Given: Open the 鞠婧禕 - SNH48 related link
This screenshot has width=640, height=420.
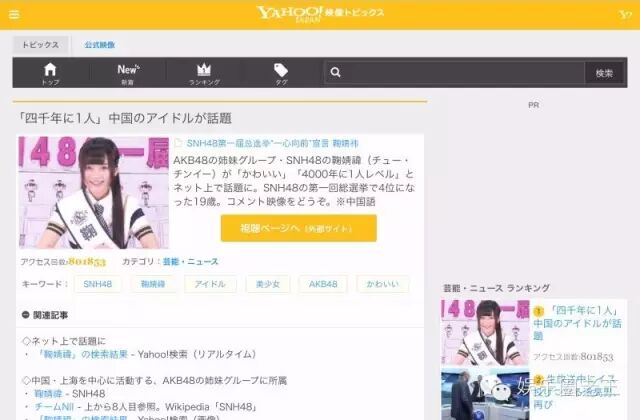Looking at the screenshot, I should [48, 394].
